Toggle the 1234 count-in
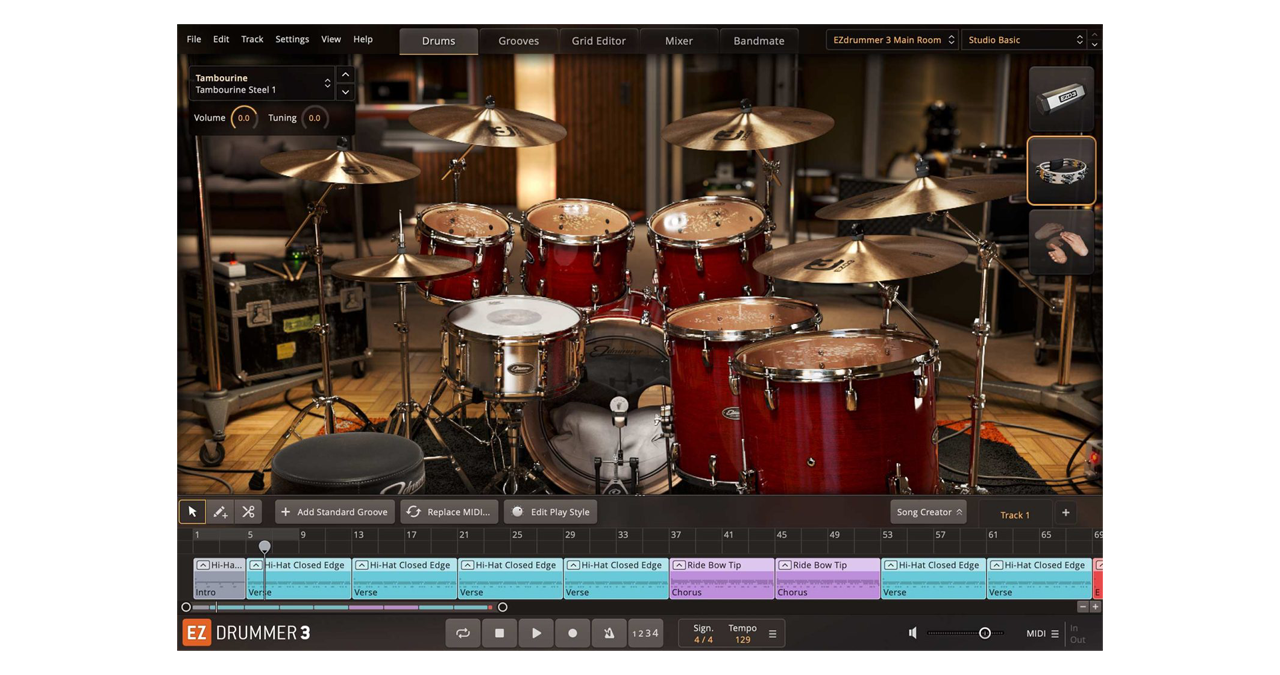1280x675 pixels. (x=645, y=633)
